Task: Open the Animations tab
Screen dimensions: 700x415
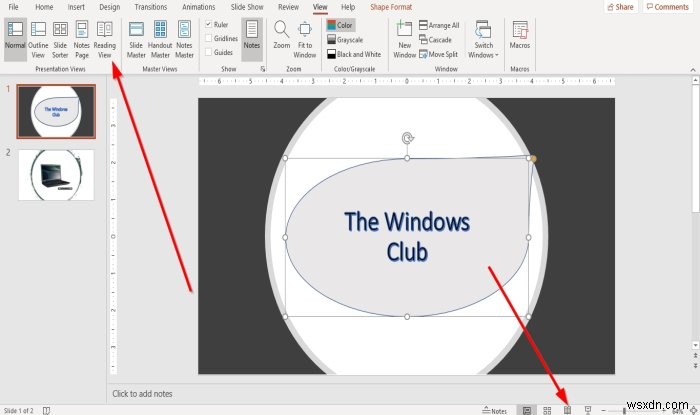Action: (x=199, y=7)
